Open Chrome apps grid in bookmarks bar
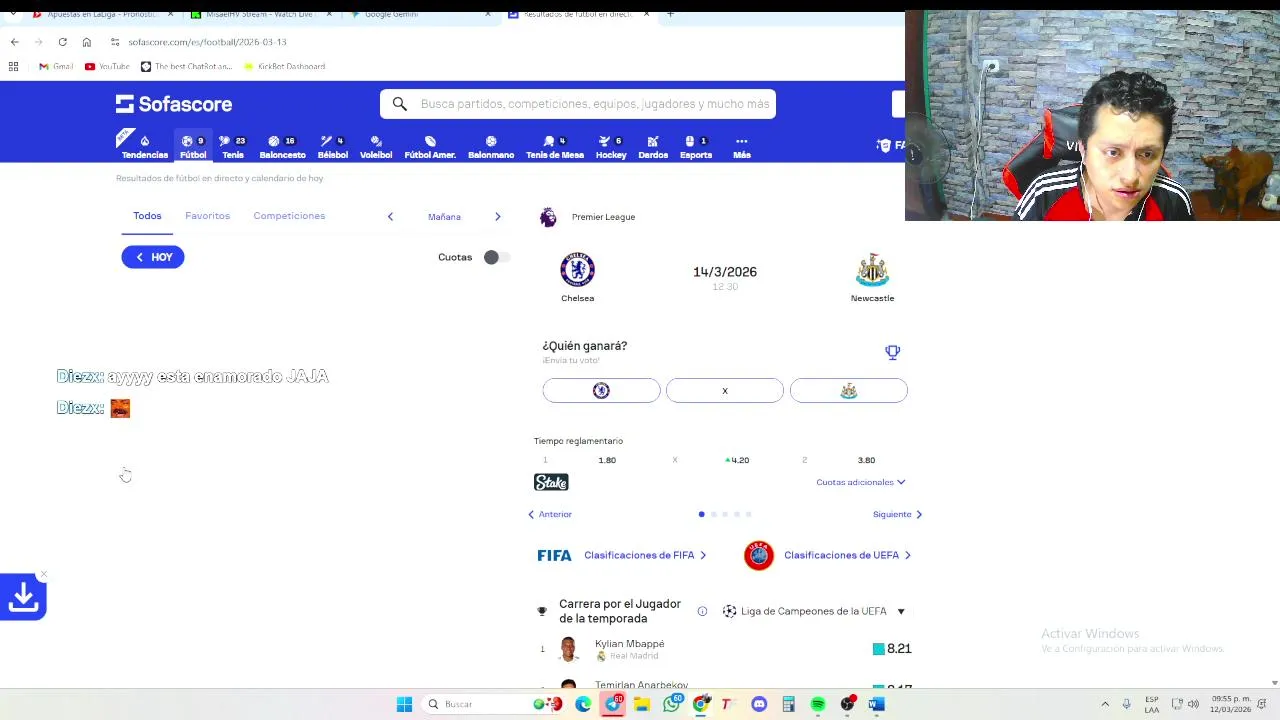The image size is (1280, 720). 14,66
